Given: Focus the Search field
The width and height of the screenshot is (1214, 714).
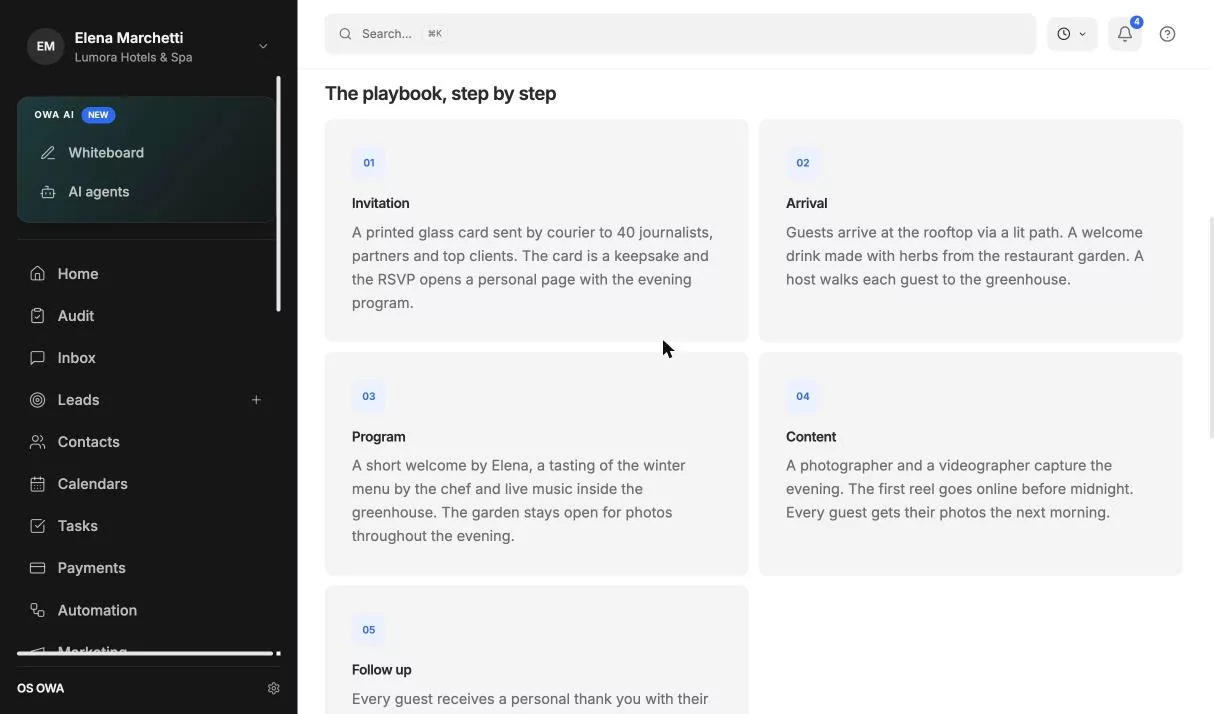Looking at the screenshot, I should tap(680, 34).
